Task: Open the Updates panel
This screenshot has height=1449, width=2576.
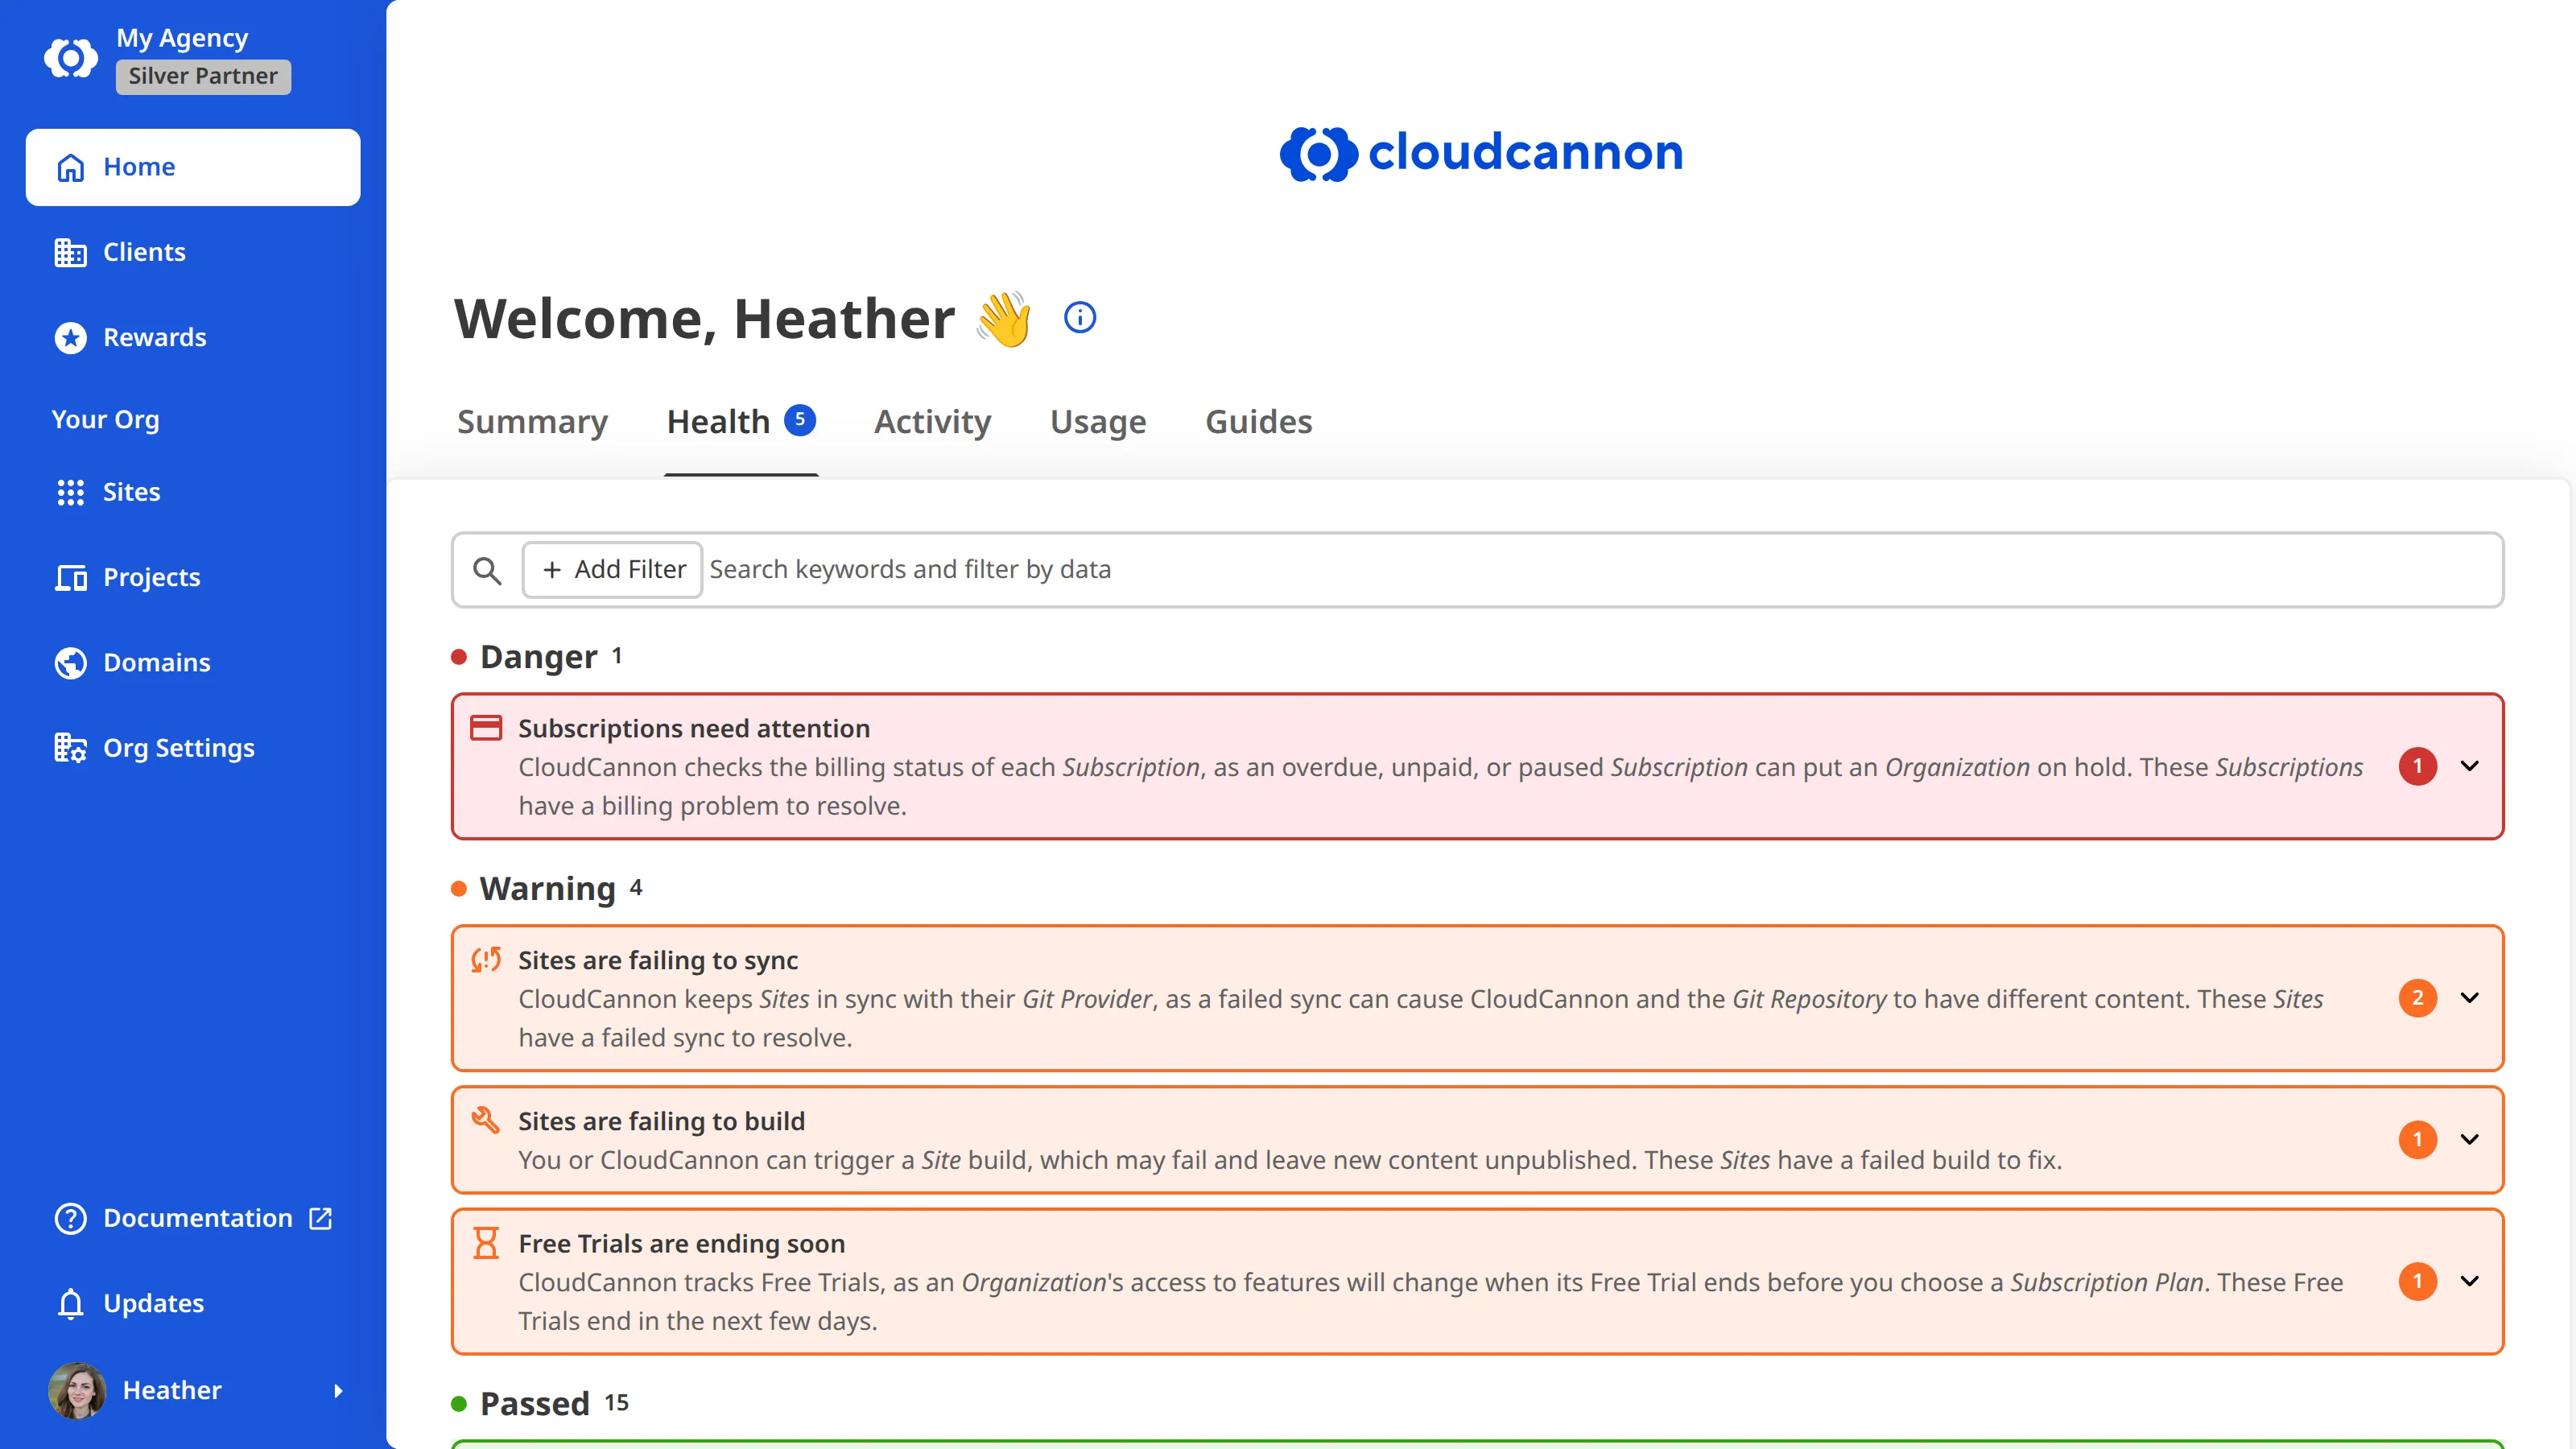Action: click(193, 1304)
